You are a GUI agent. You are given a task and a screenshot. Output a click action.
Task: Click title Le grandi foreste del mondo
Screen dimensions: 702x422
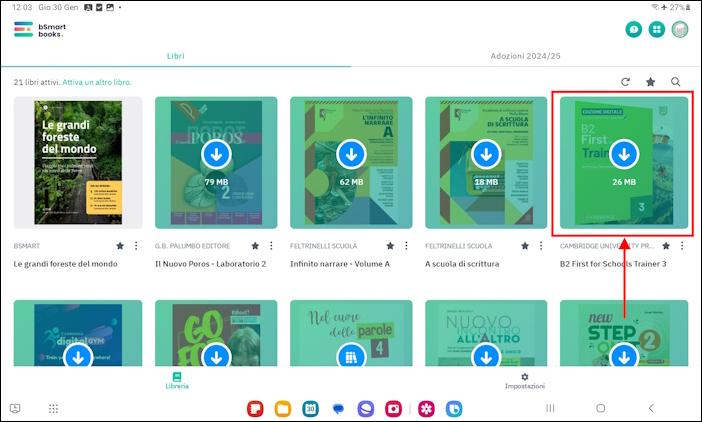pyautogui.click(x=65, y=264)
